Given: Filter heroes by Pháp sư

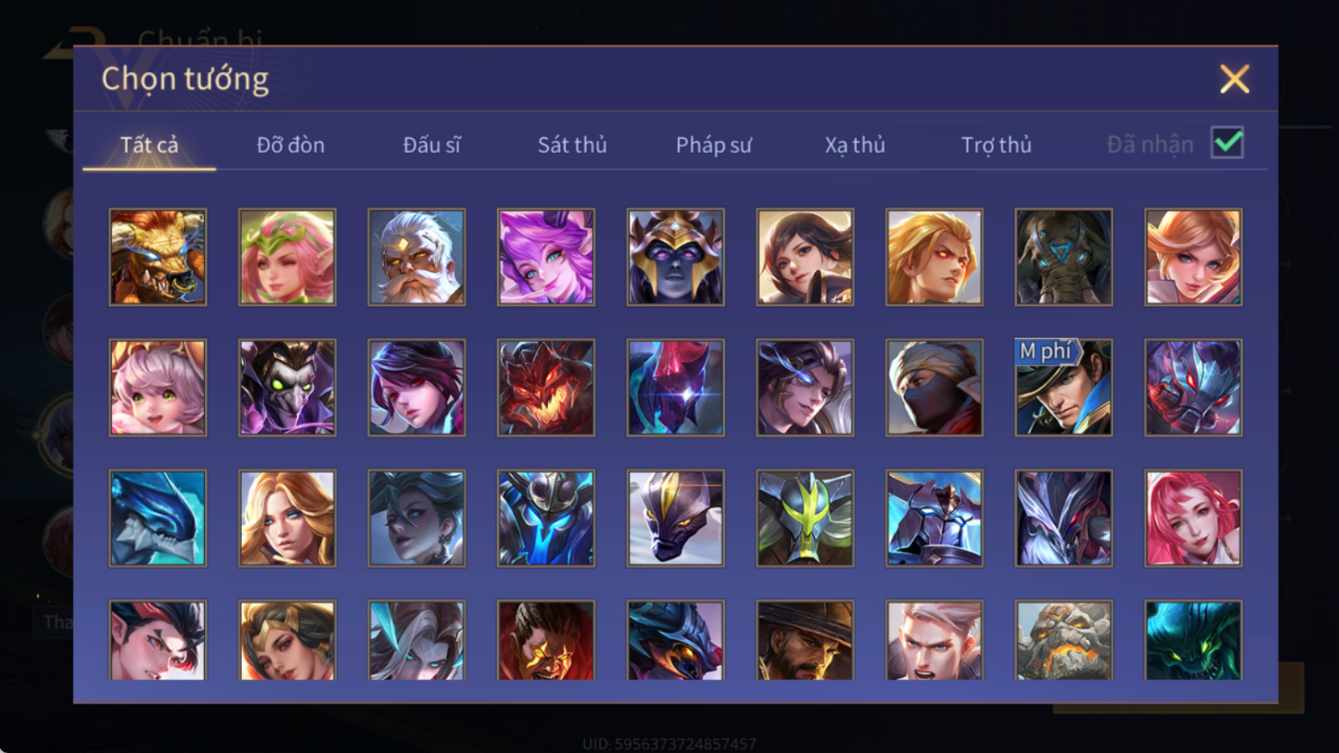Looking at the screenshot, I should (x=714, y=145).
